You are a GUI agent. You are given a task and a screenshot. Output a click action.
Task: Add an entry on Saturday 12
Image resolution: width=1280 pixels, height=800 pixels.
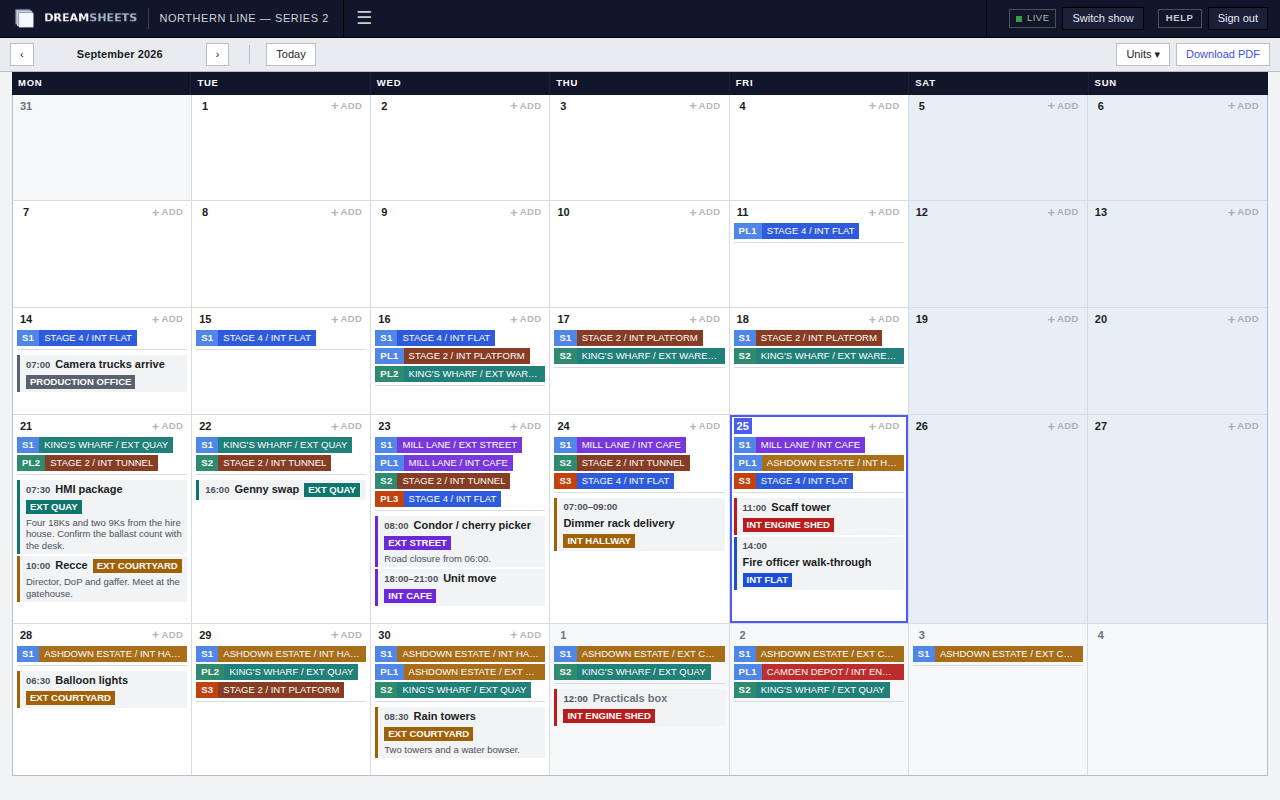click(1063, 212)
